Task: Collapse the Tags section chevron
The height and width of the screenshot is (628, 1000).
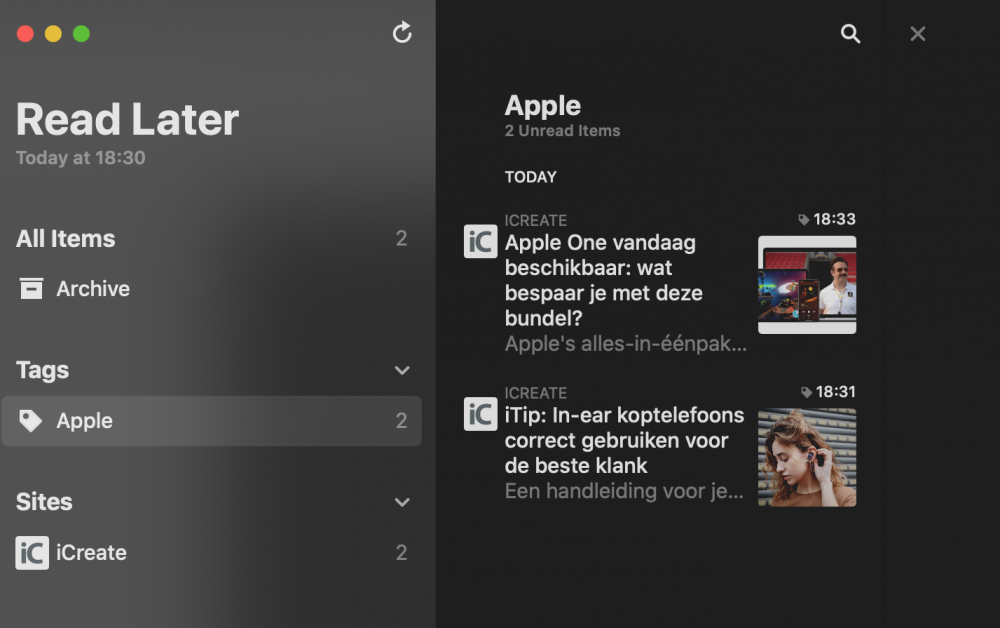Action: 402,371
